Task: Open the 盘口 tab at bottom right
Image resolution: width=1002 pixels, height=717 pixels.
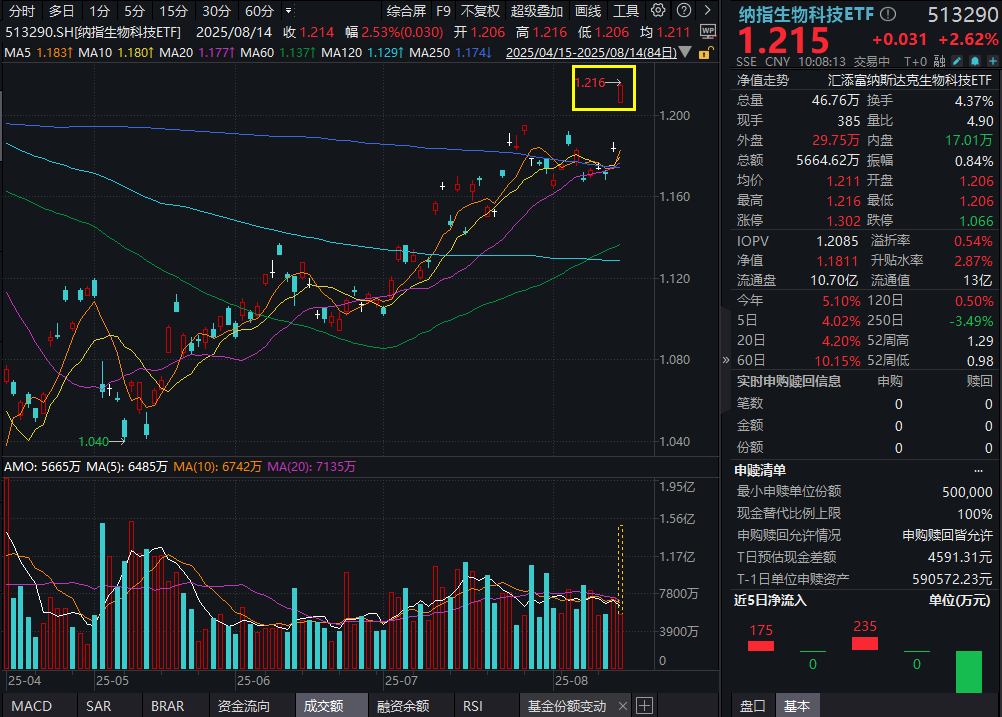Action: click(751, 706)
